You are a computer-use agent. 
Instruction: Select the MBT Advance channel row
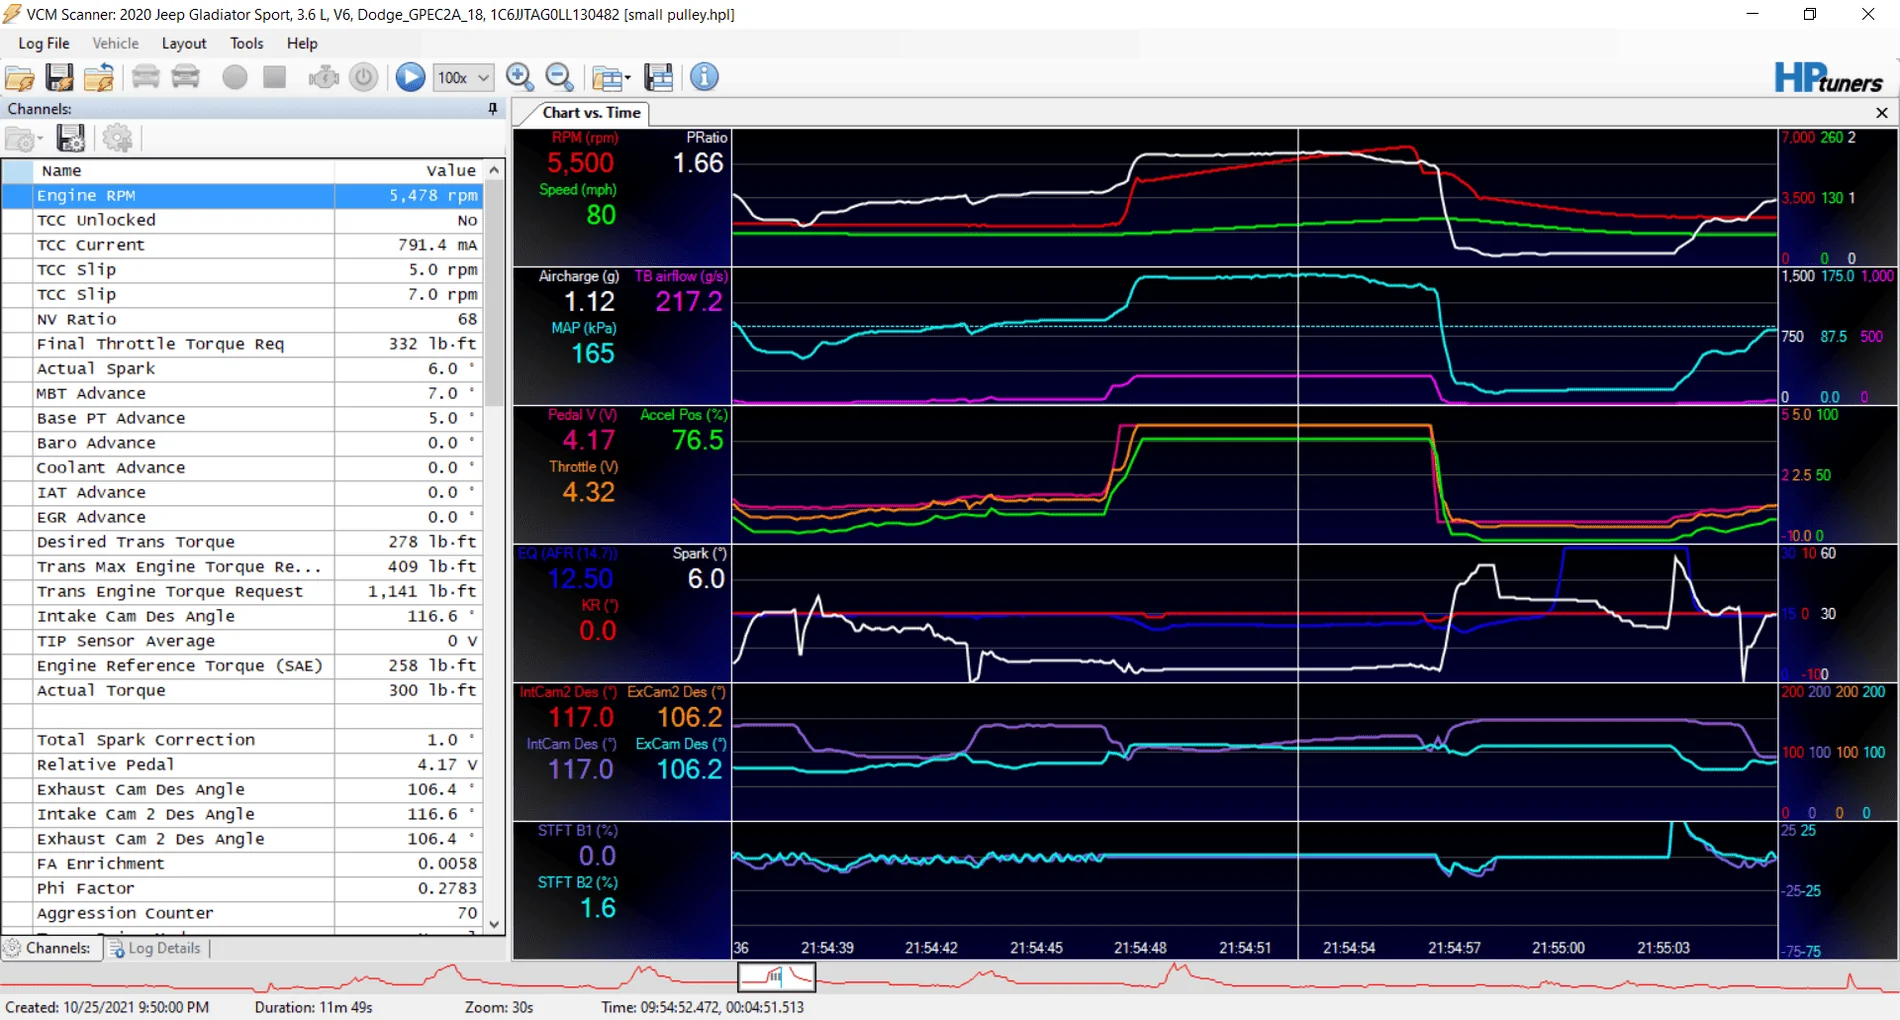coord(243,394)
